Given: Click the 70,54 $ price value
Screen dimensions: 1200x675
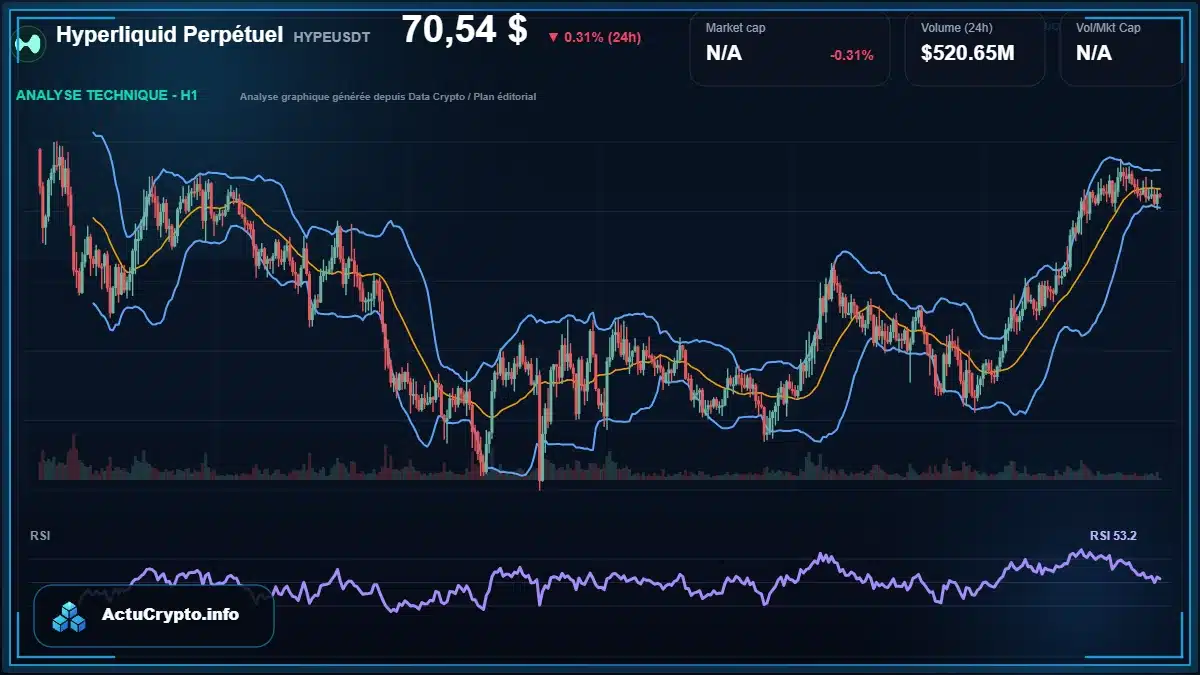Looking at the screenshot, I should (x=465, y=30).
